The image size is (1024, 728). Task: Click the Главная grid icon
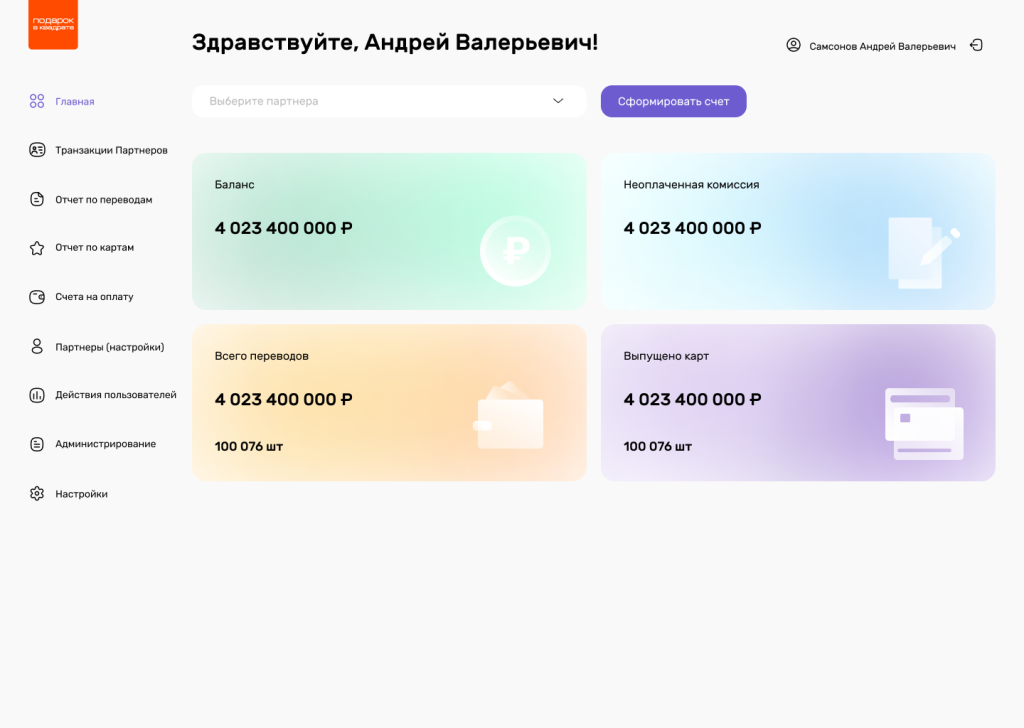point(37,101)
